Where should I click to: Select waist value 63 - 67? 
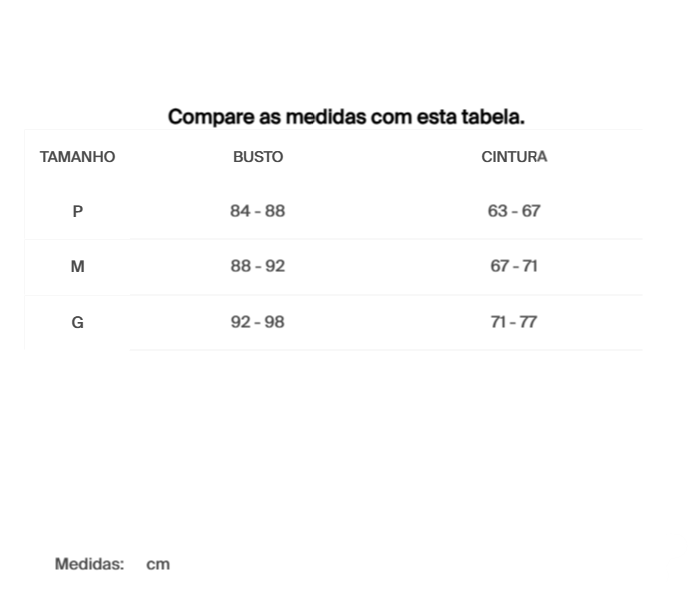(514, 211)
